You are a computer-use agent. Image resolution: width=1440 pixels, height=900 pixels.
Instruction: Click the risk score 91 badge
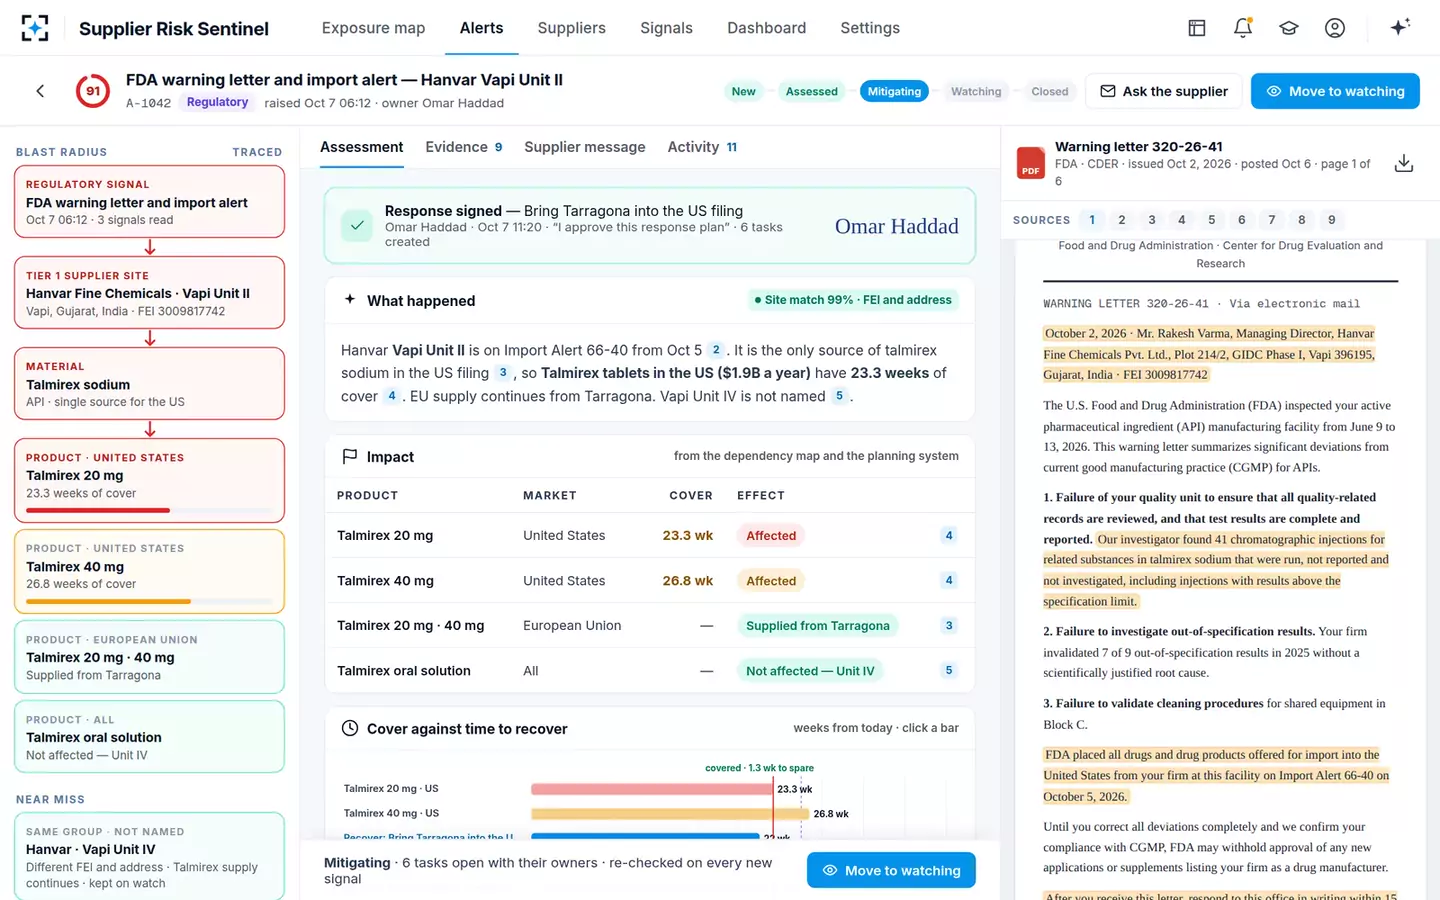point(93,91)
